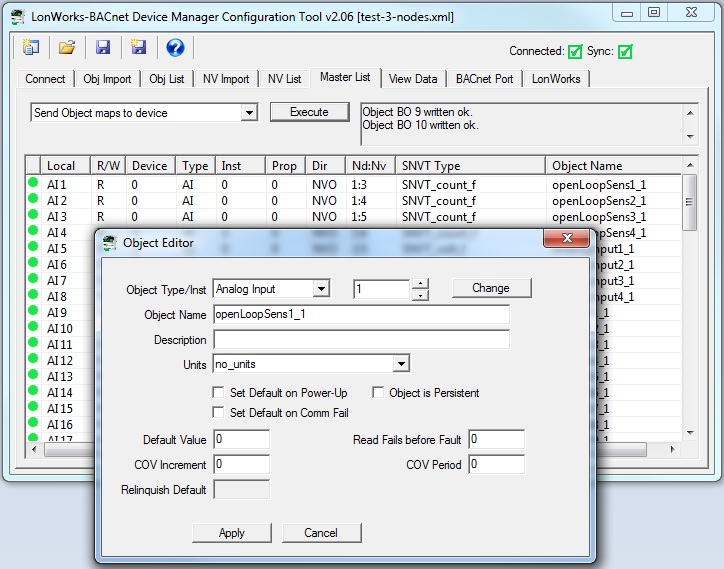Click the Sync status checkmark icon
This screenshot has width=724, height=569.
tap(625, 52)
